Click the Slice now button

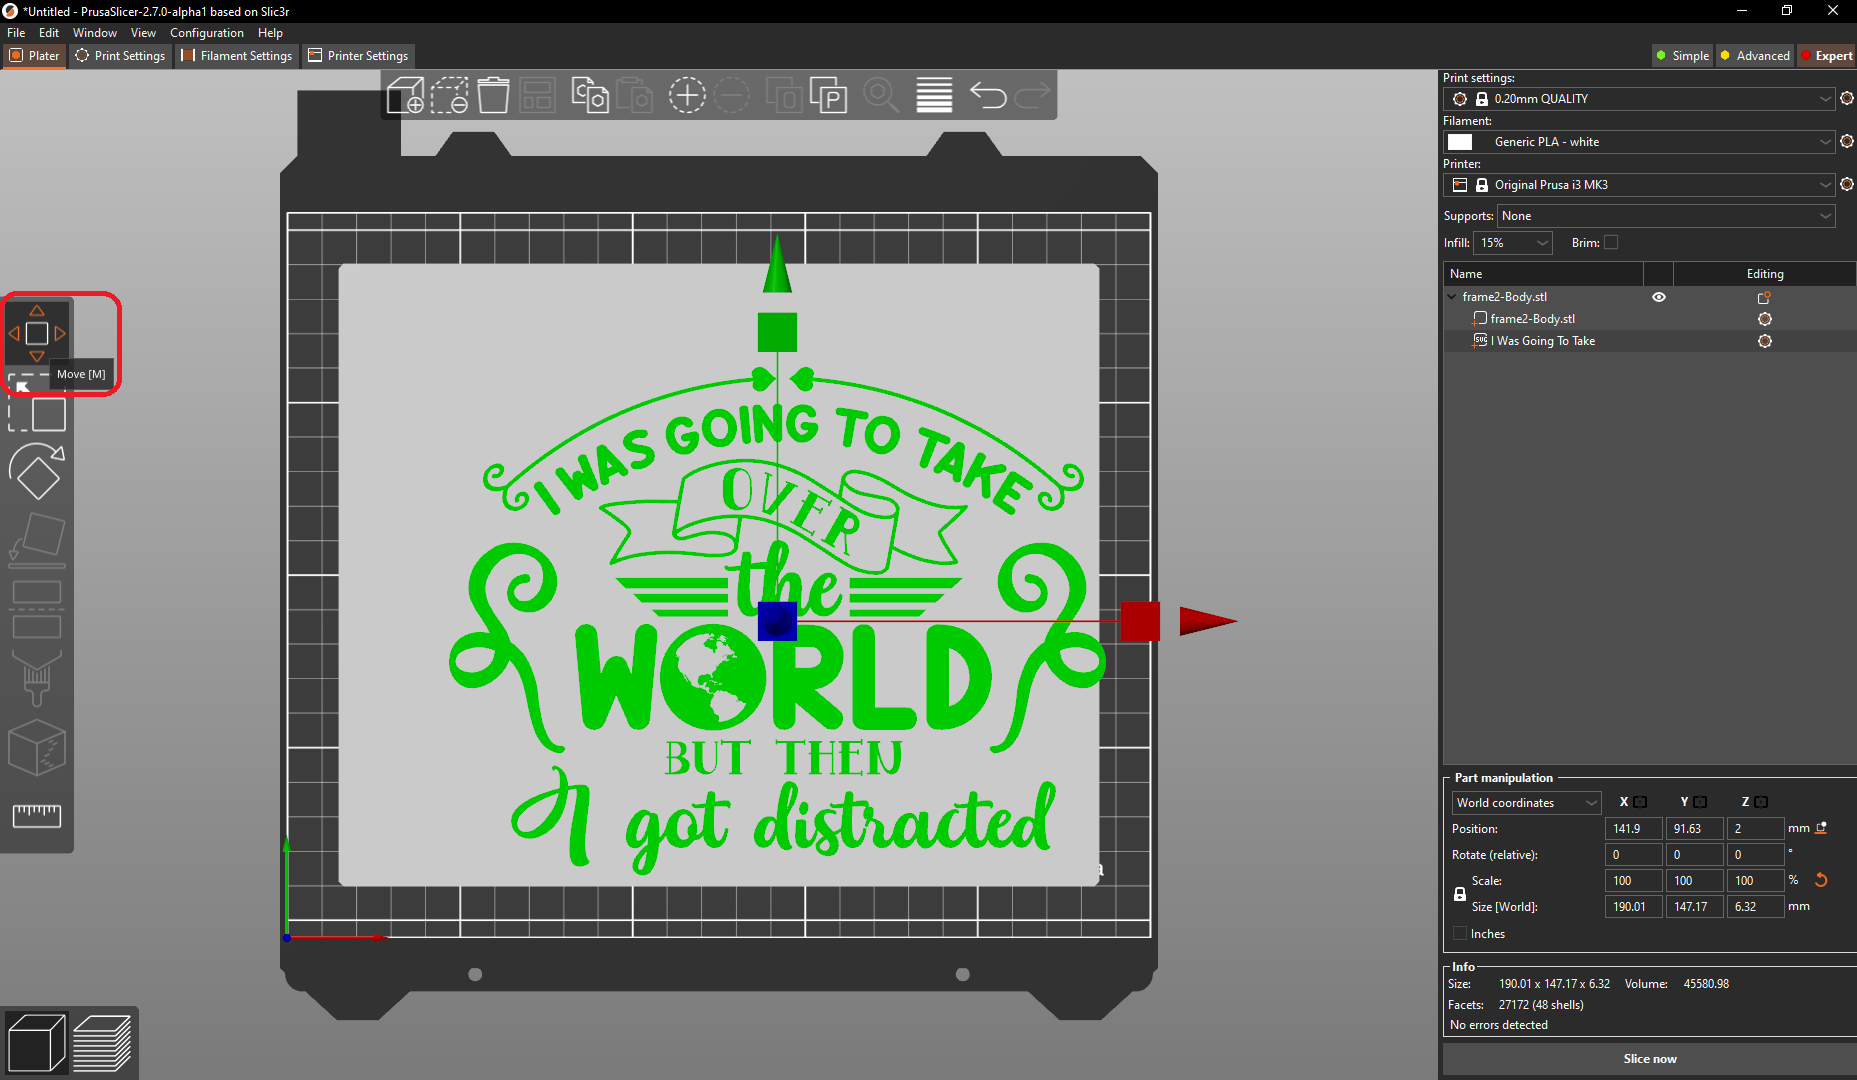pyautogui.click(x=1649, y=1058)
